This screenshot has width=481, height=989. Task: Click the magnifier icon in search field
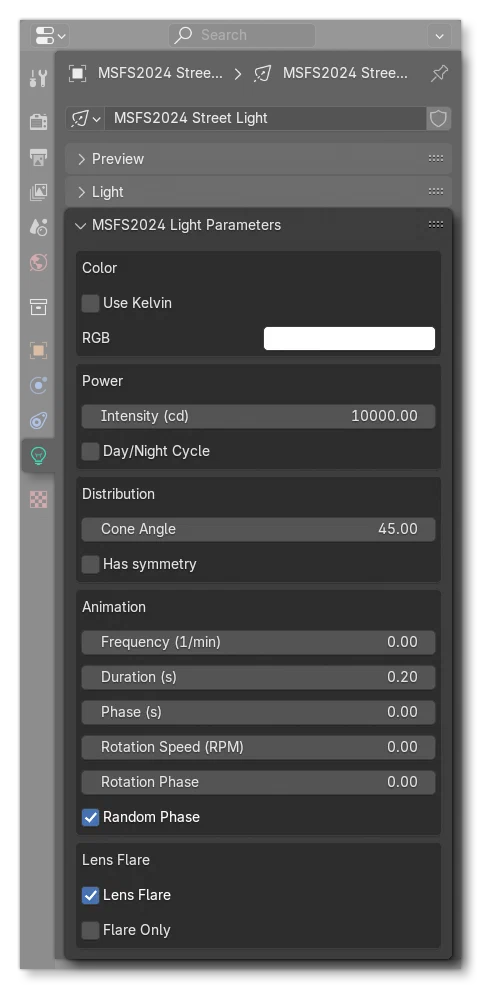pyautogui.click(x=183, y=35)
